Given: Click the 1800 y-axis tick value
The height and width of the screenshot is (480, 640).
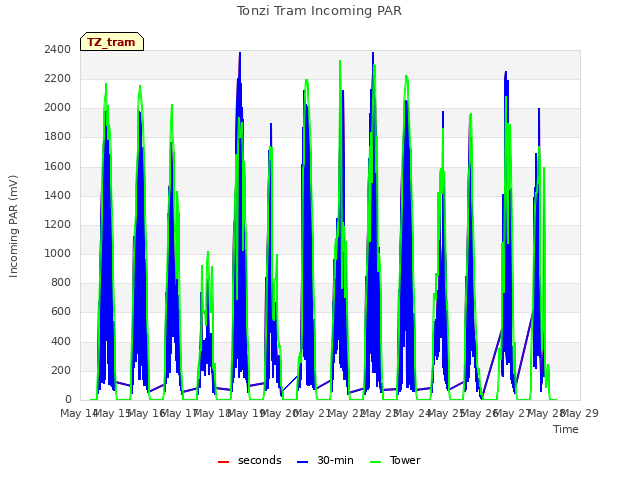Looking at the screenshot, I should coord(58,137).
